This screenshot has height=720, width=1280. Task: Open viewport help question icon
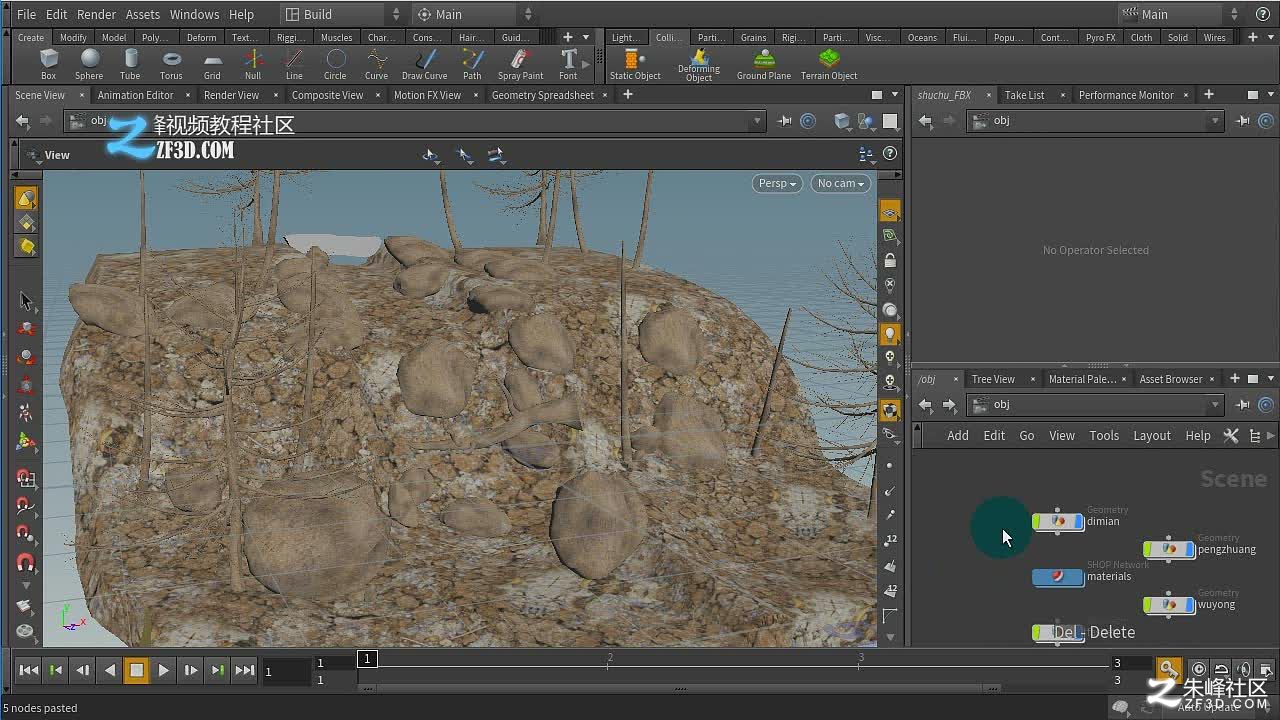pos(890,154)
